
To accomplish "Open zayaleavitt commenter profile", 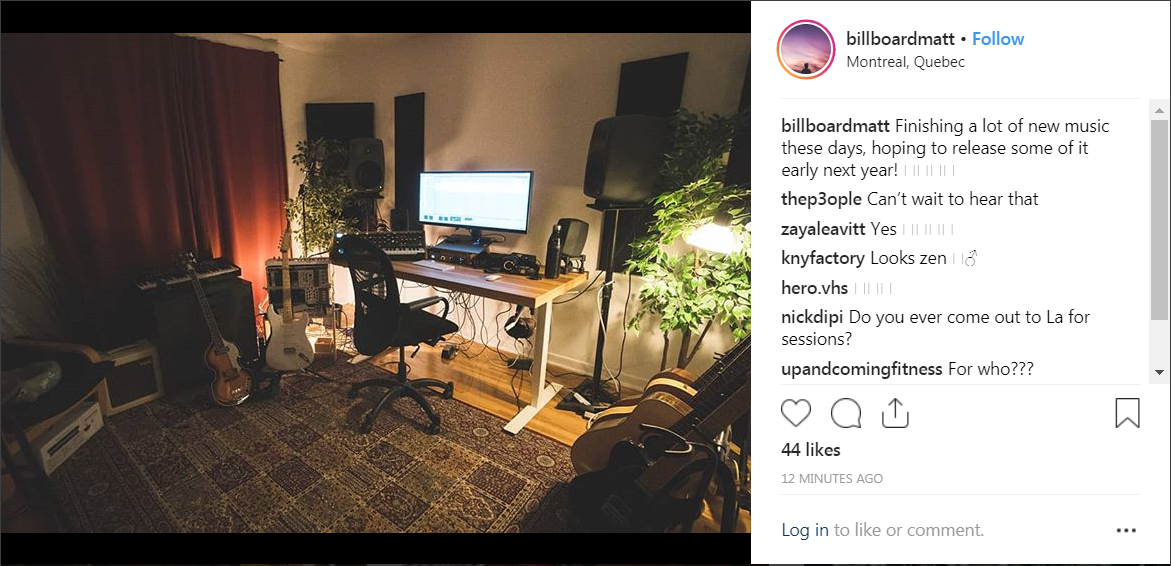I will click(x=824, y=229).
